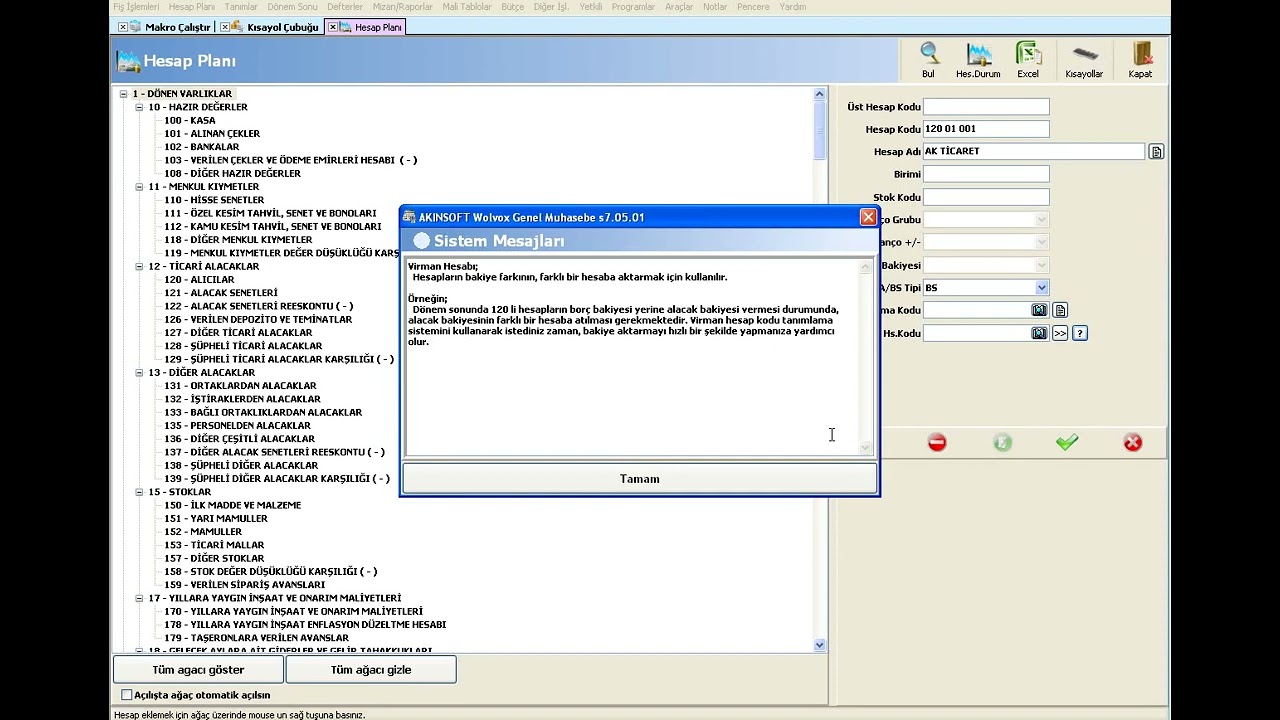The height and width of the screenshot is (720, 1280).
Task: Open the +/- dropdown under the Grubu dropdown
Action: pyautogui.click(x=1041, y=242)
